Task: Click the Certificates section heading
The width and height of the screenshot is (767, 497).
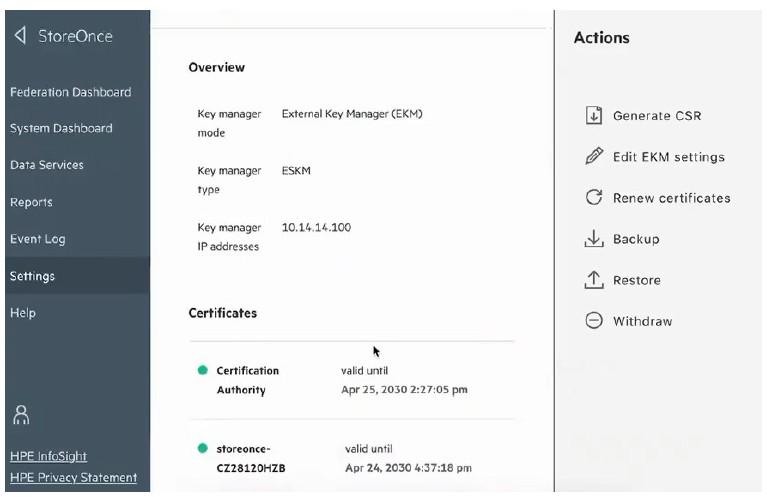Action: click(223, 313)
